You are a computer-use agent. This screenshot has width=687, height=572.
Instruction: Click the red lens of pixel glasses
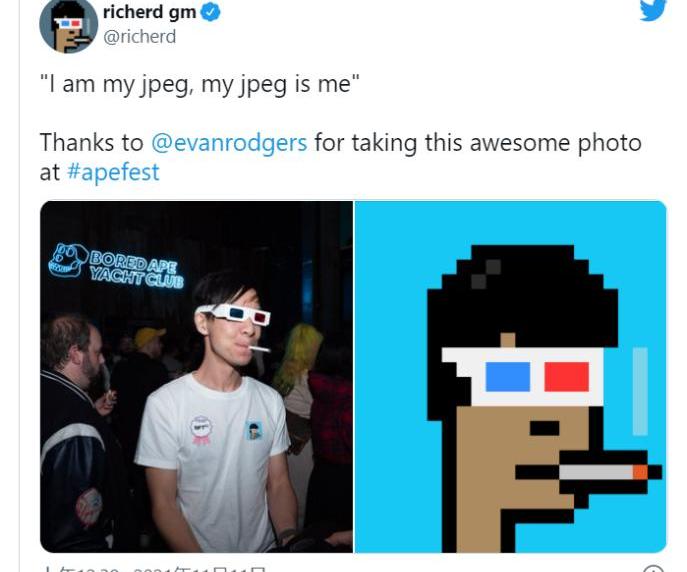(x=567, y=377)
